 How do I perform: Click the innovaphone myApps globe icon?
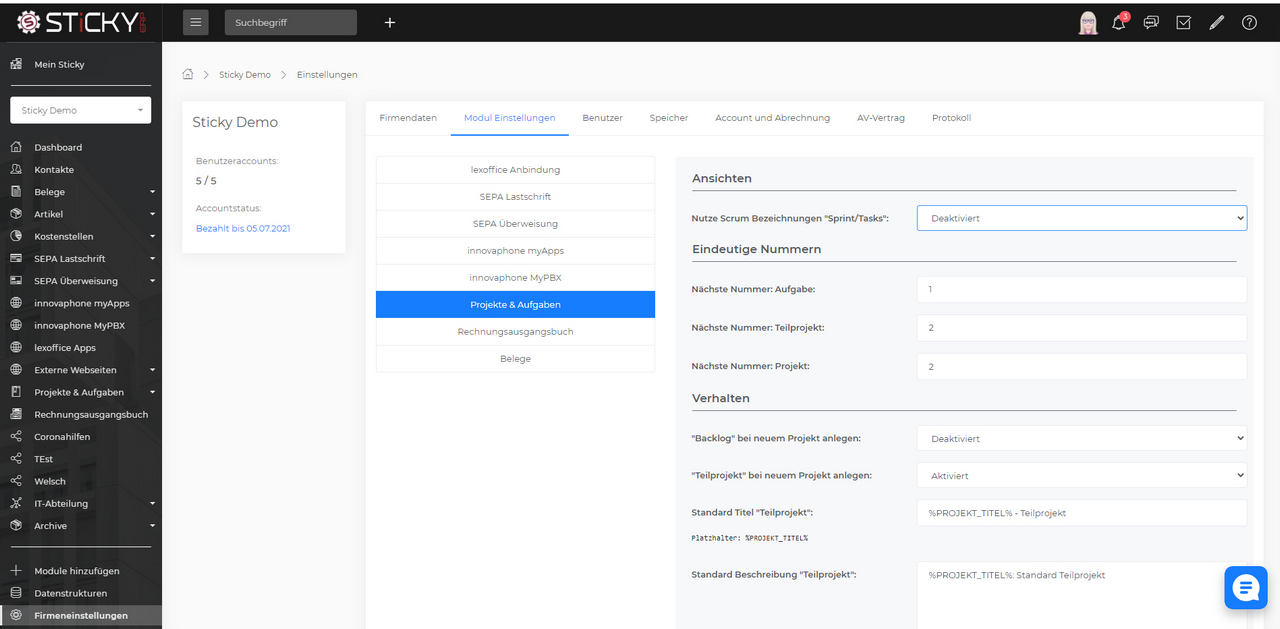point(16,303)
